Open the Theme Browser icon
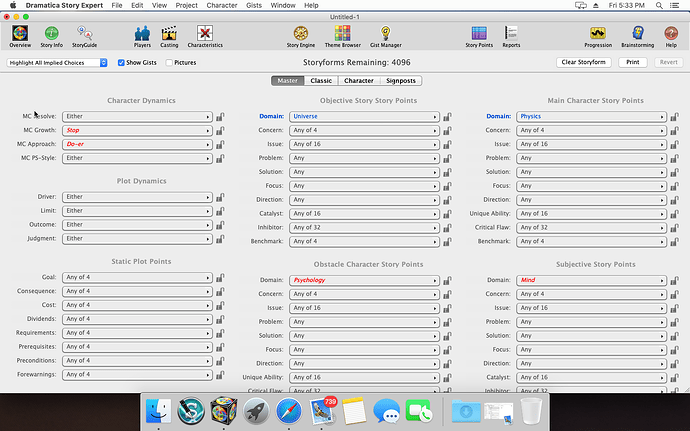The height and width of the screenshot is (431, 690). (x=342, y=35)
